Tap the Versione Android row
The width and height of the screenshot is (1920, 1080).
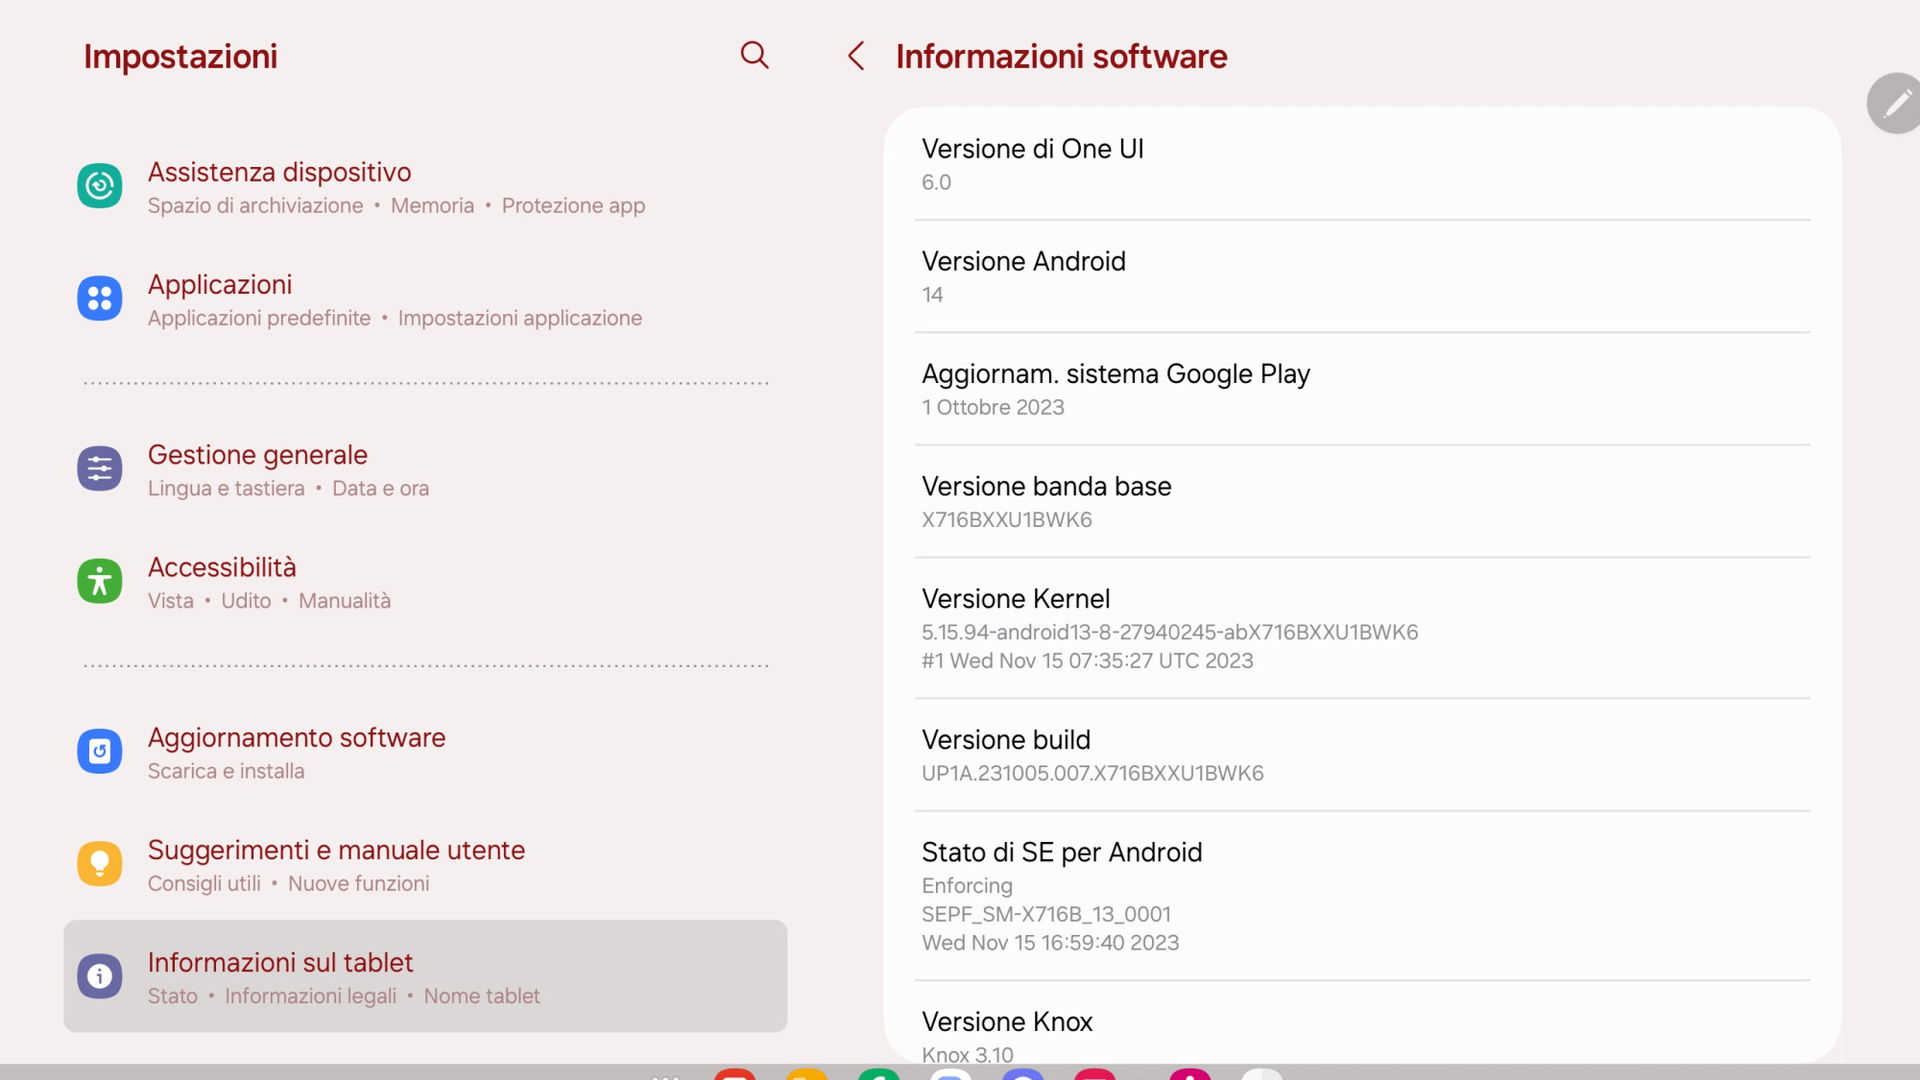(x=1362, y=277)
